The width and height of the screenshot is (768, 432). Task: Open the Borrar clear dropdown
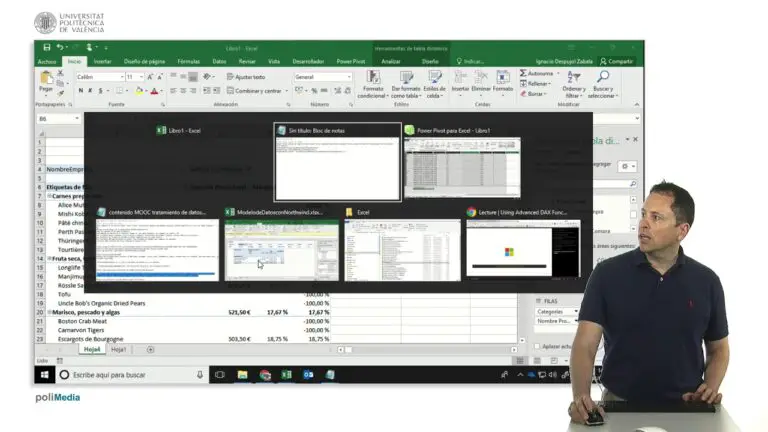click(533, 94)
